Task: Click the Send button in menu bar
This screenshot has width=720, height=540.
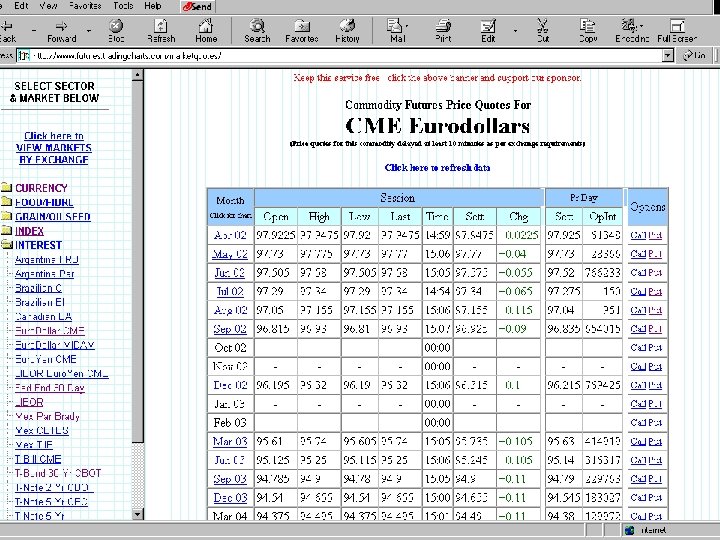Action: (x=197, y=6)
